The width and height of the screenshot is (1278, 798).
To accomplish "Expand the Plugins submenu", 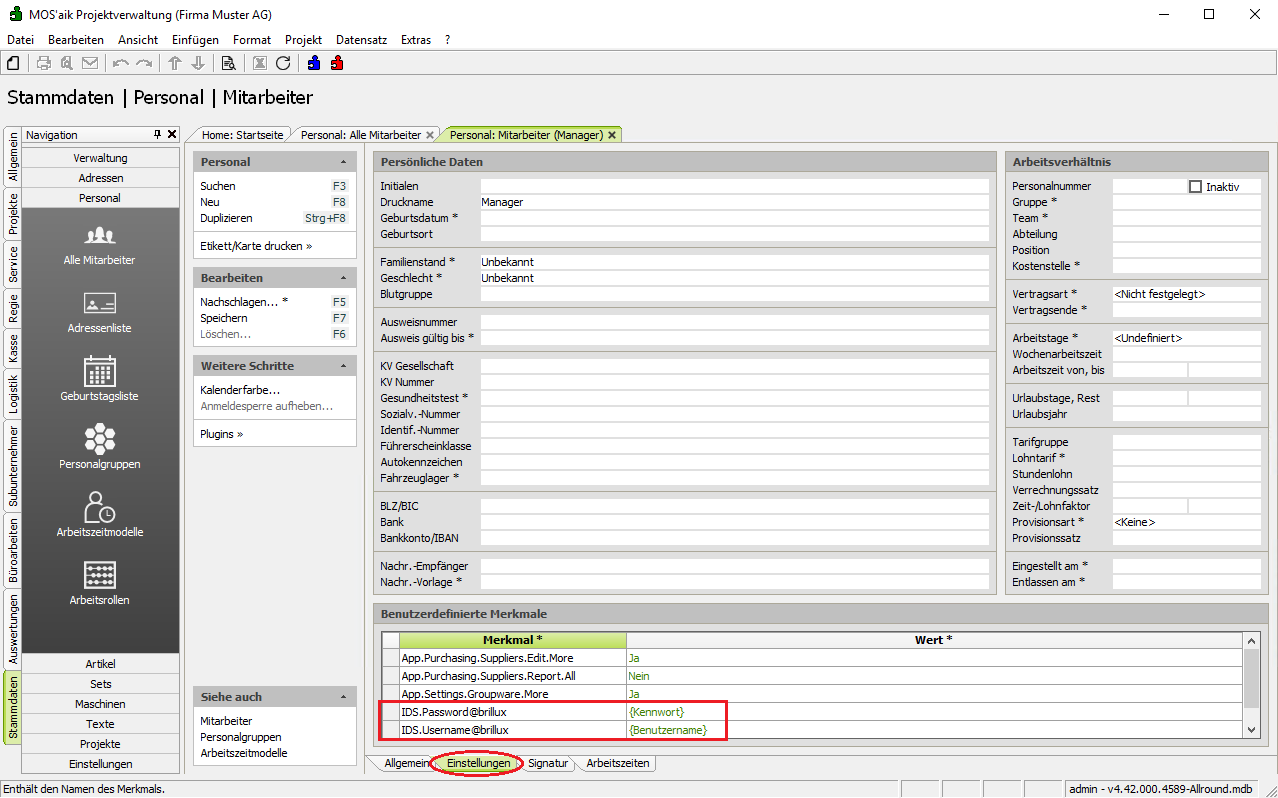I will (x=222, y=434).
